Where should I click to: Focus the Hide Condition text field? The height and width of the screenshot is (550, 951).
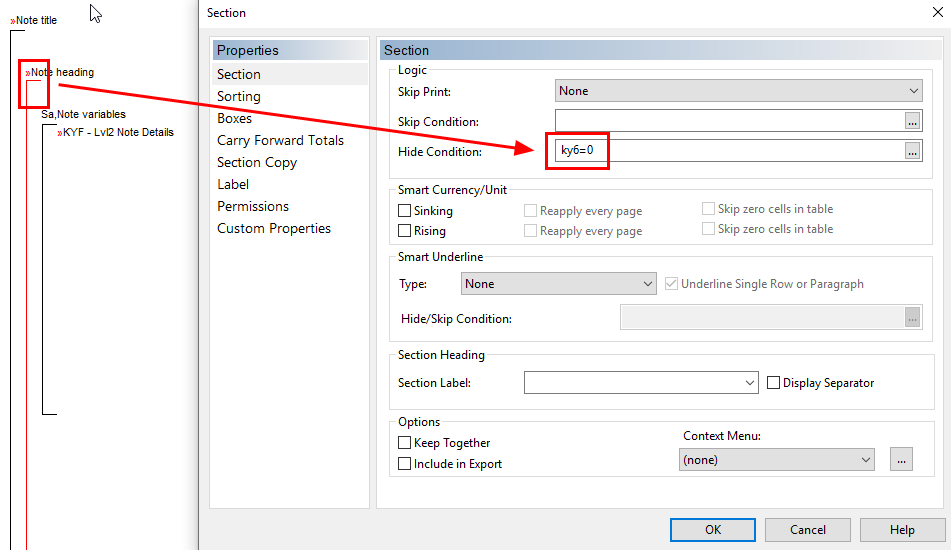click(730, 151)
